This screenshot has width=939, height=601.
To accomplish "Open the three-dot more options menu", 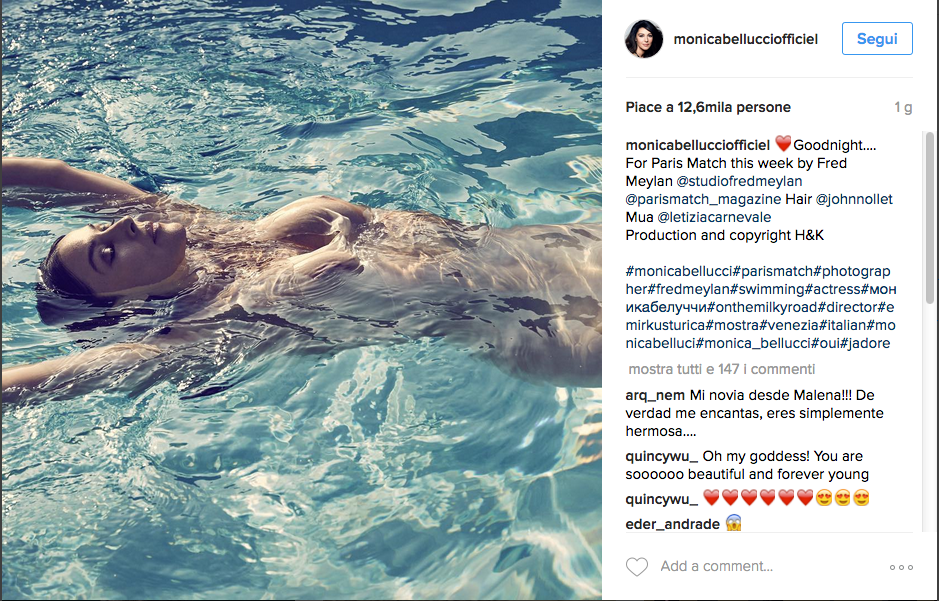I will tap(901, 567).
